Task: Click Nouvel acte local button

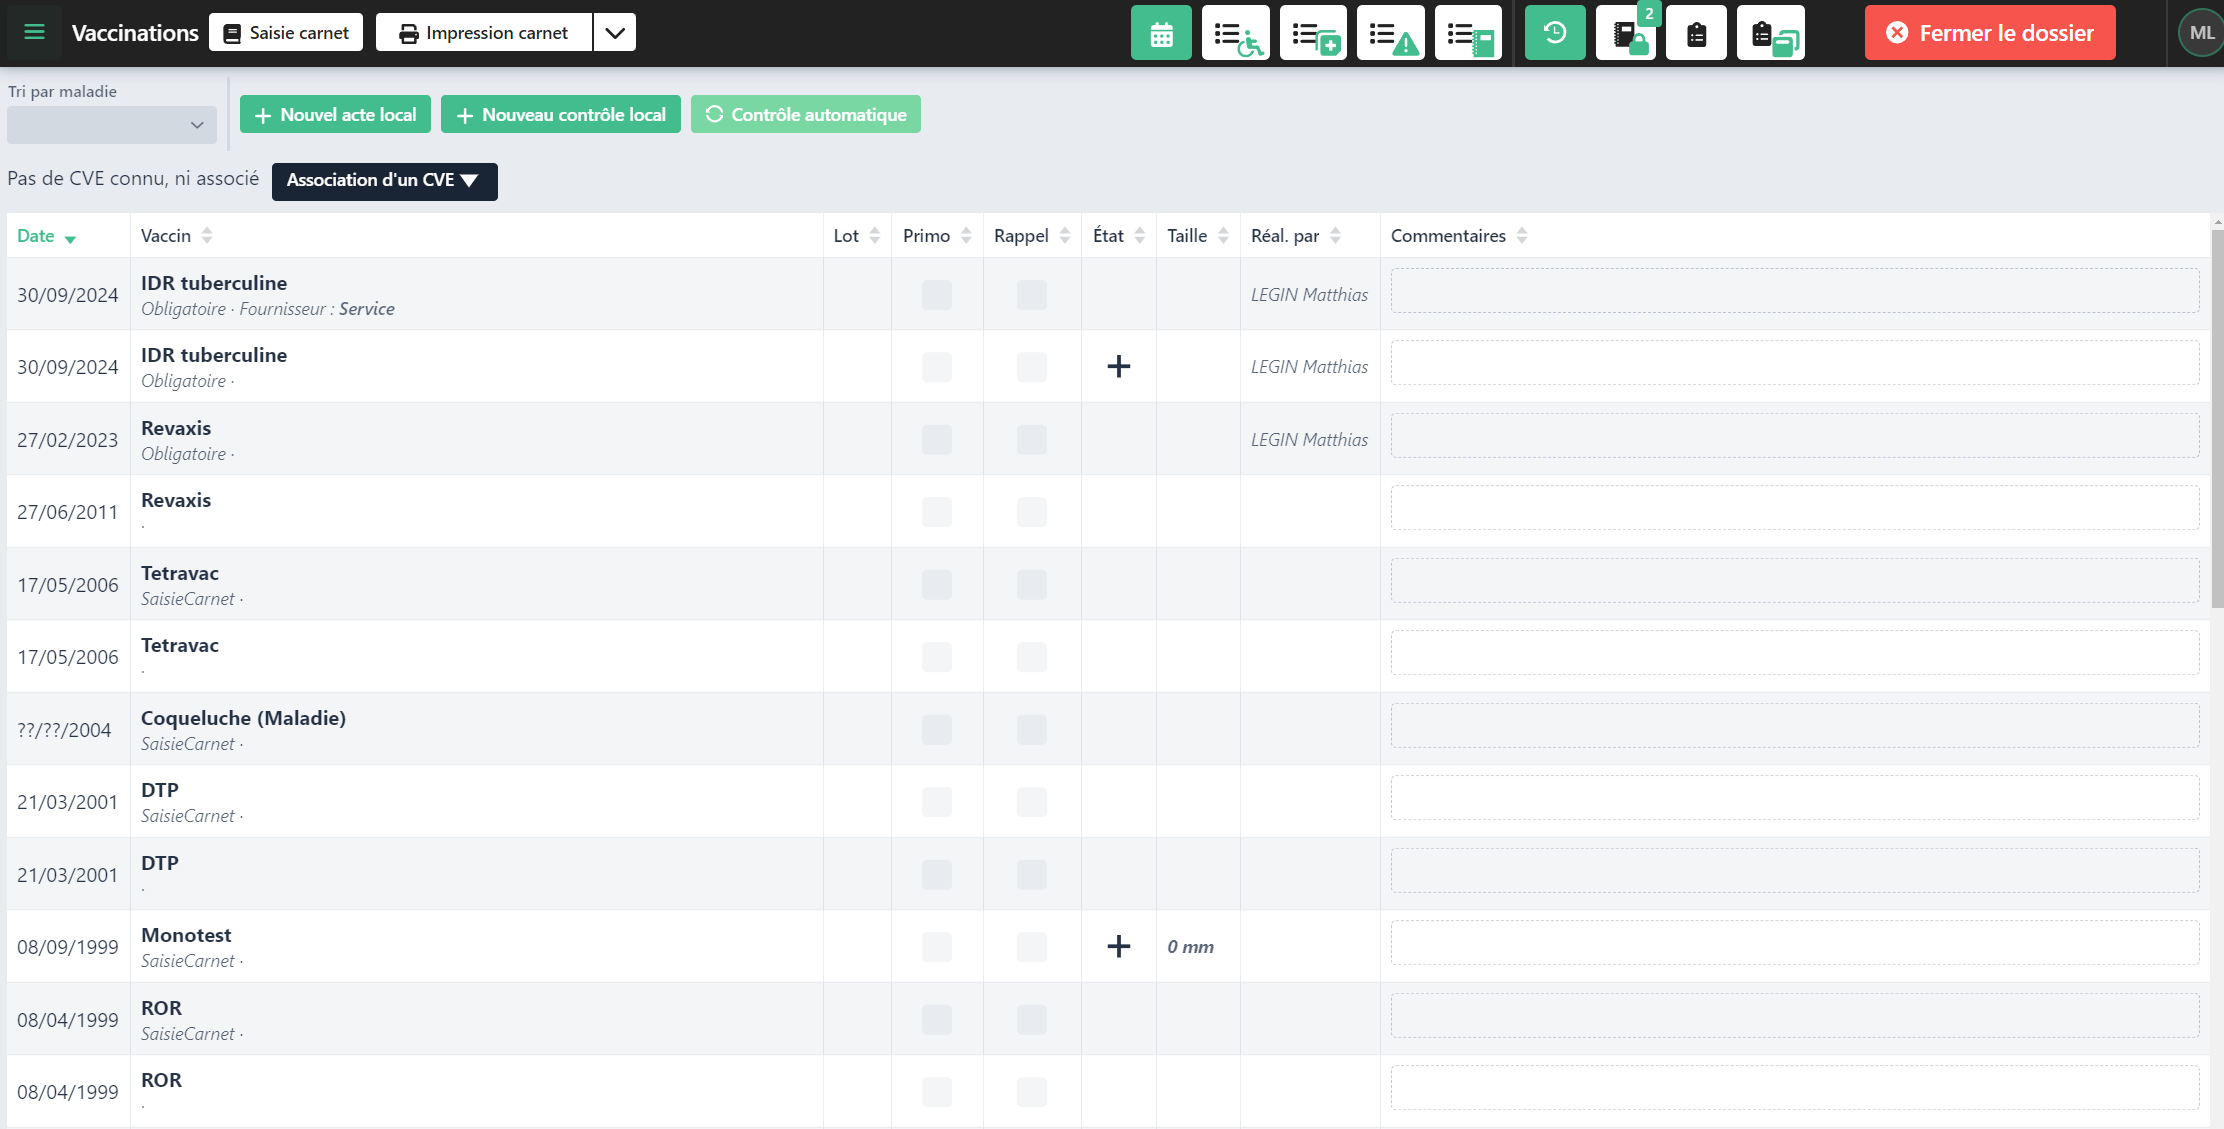Action: coord(335,115)
